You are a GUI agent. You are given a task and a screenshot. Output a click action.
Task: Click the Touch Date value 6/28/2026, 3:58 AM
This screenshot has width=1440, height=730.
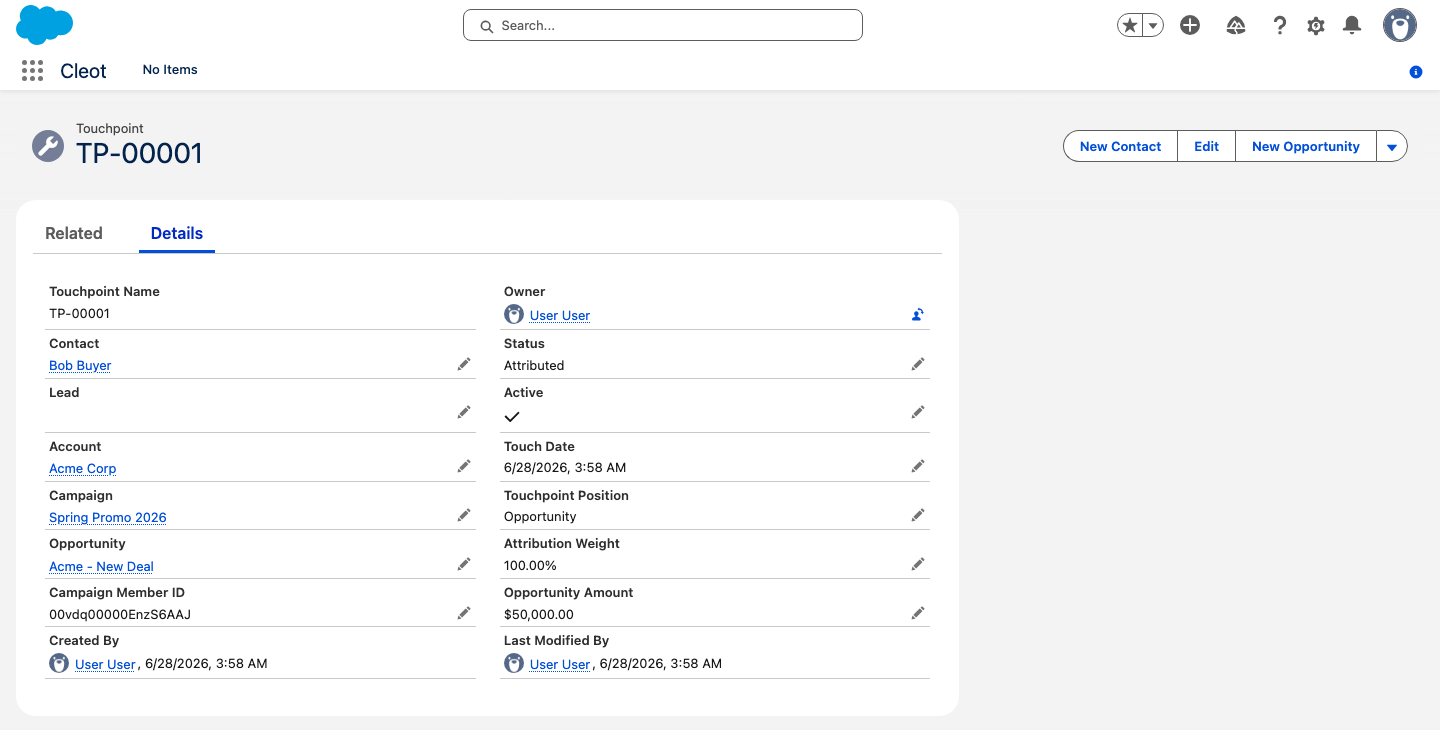click(x=565, y=467)
